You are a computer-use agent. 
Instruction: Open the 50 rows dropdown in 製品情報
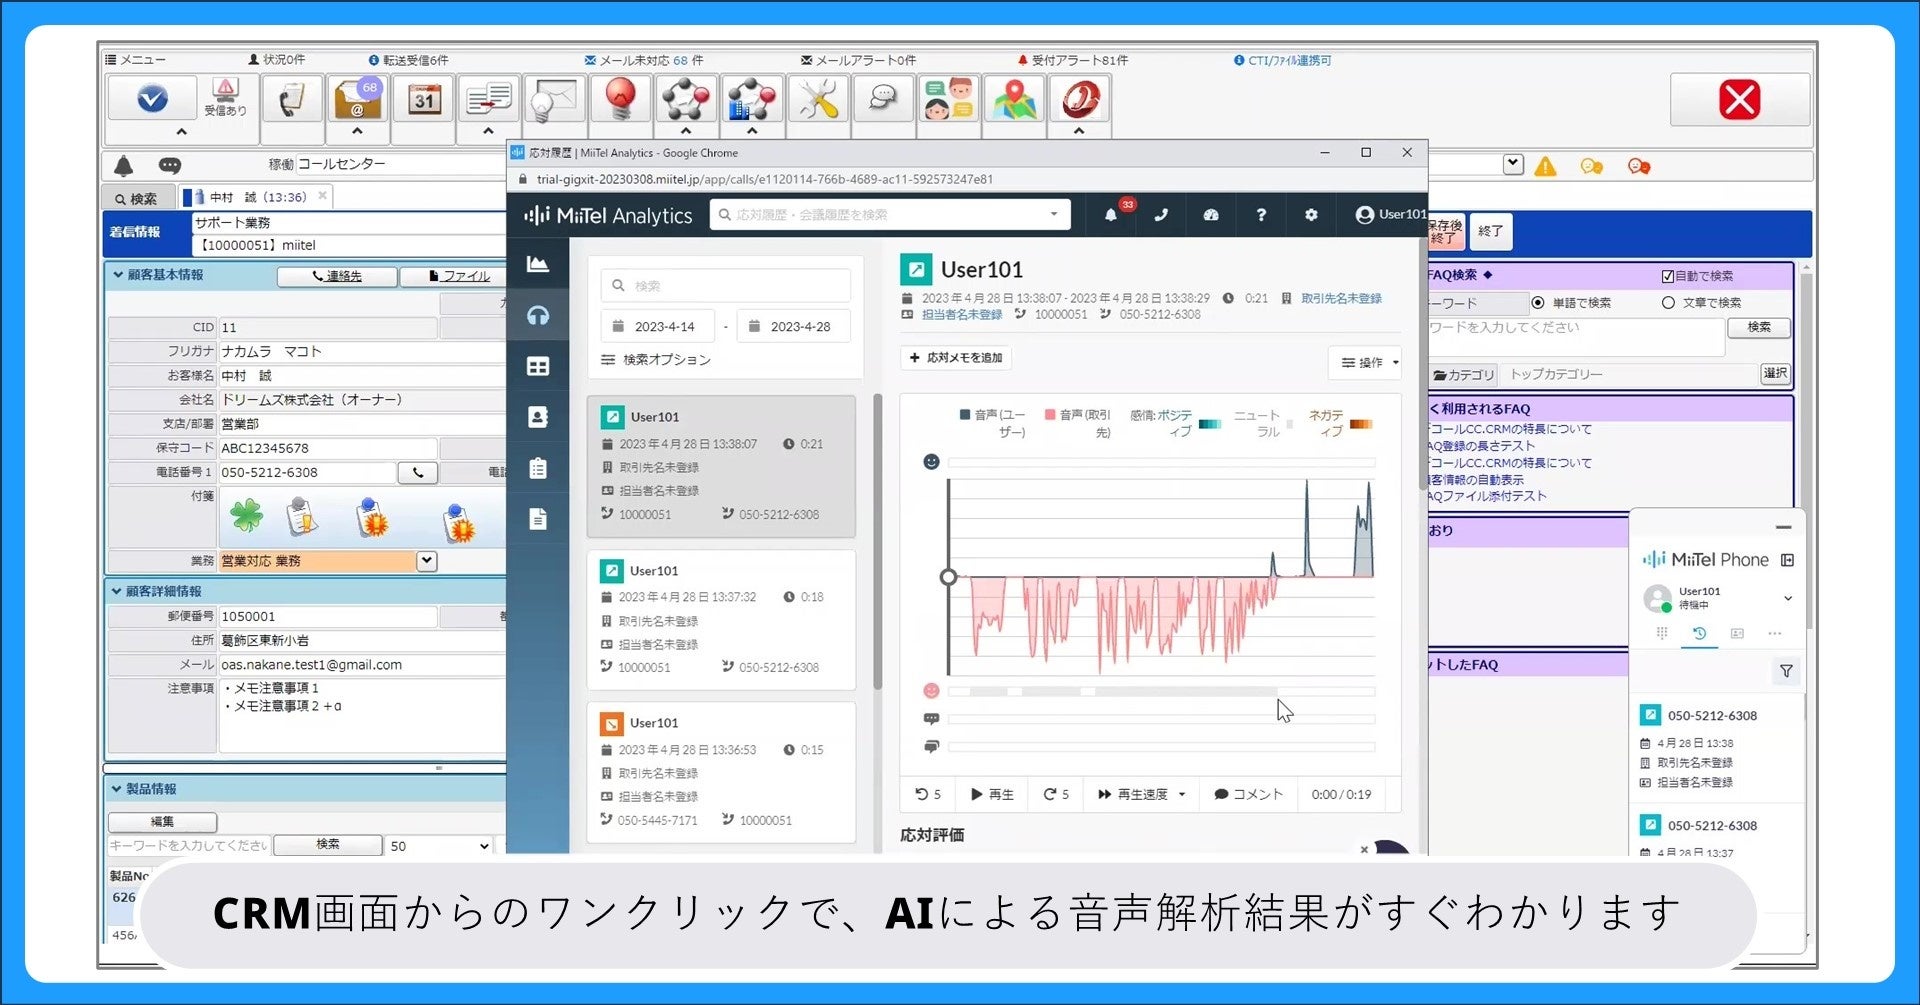pos(439,846)
